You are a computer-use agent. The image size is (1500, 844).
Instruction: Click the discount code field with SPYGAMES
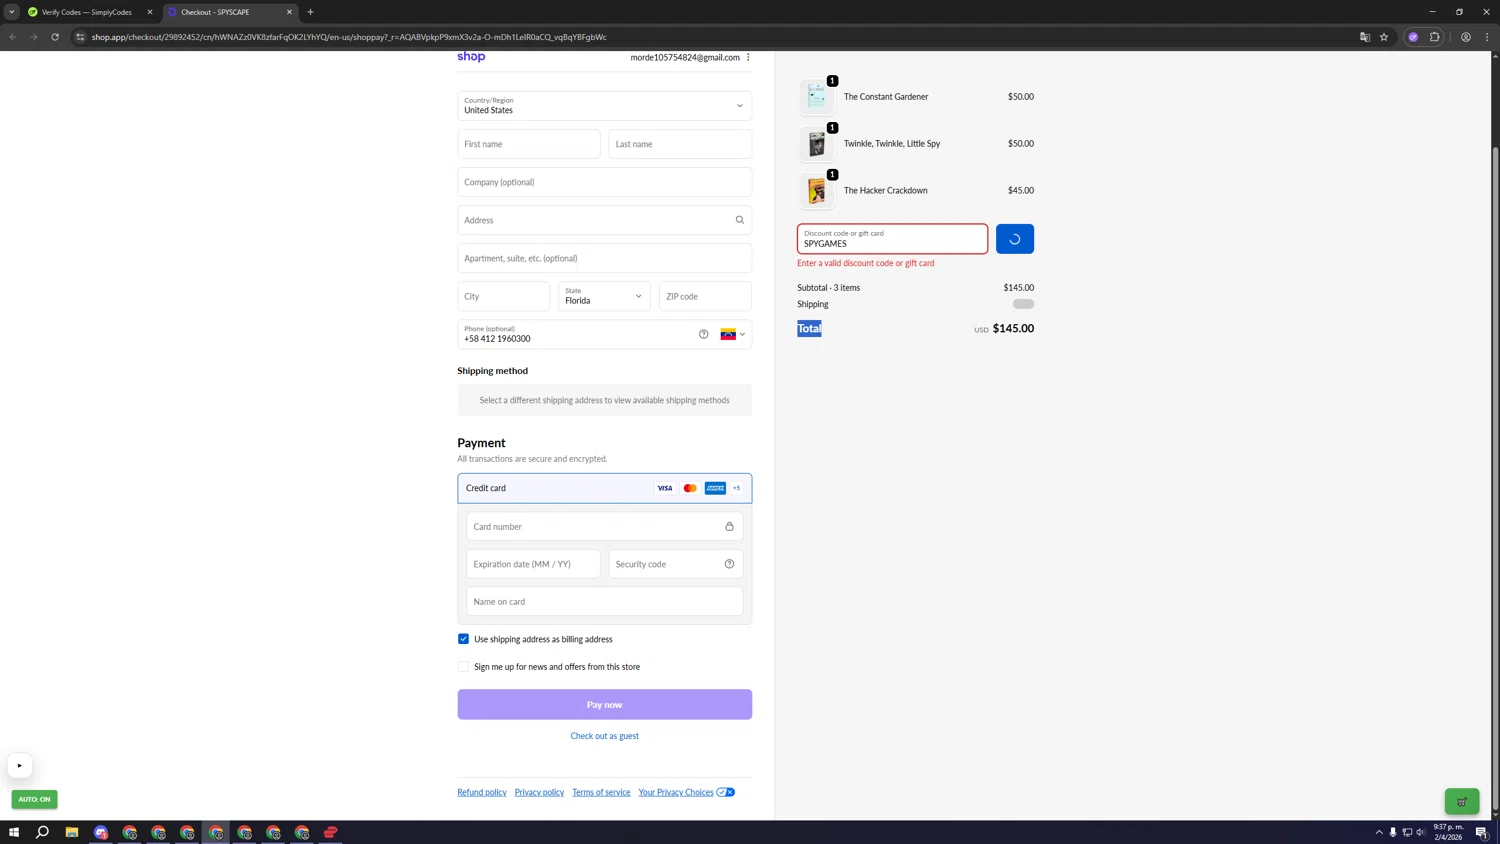tap(893, 239)
